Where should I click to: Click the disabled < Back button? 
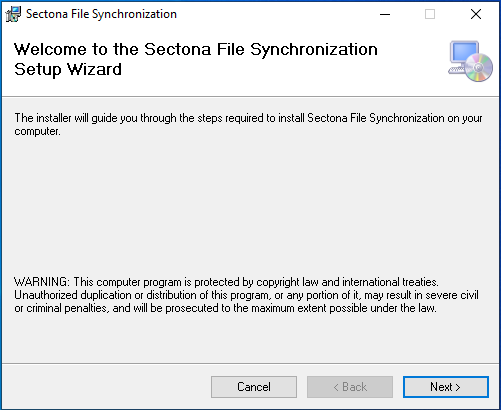[350, 387]
